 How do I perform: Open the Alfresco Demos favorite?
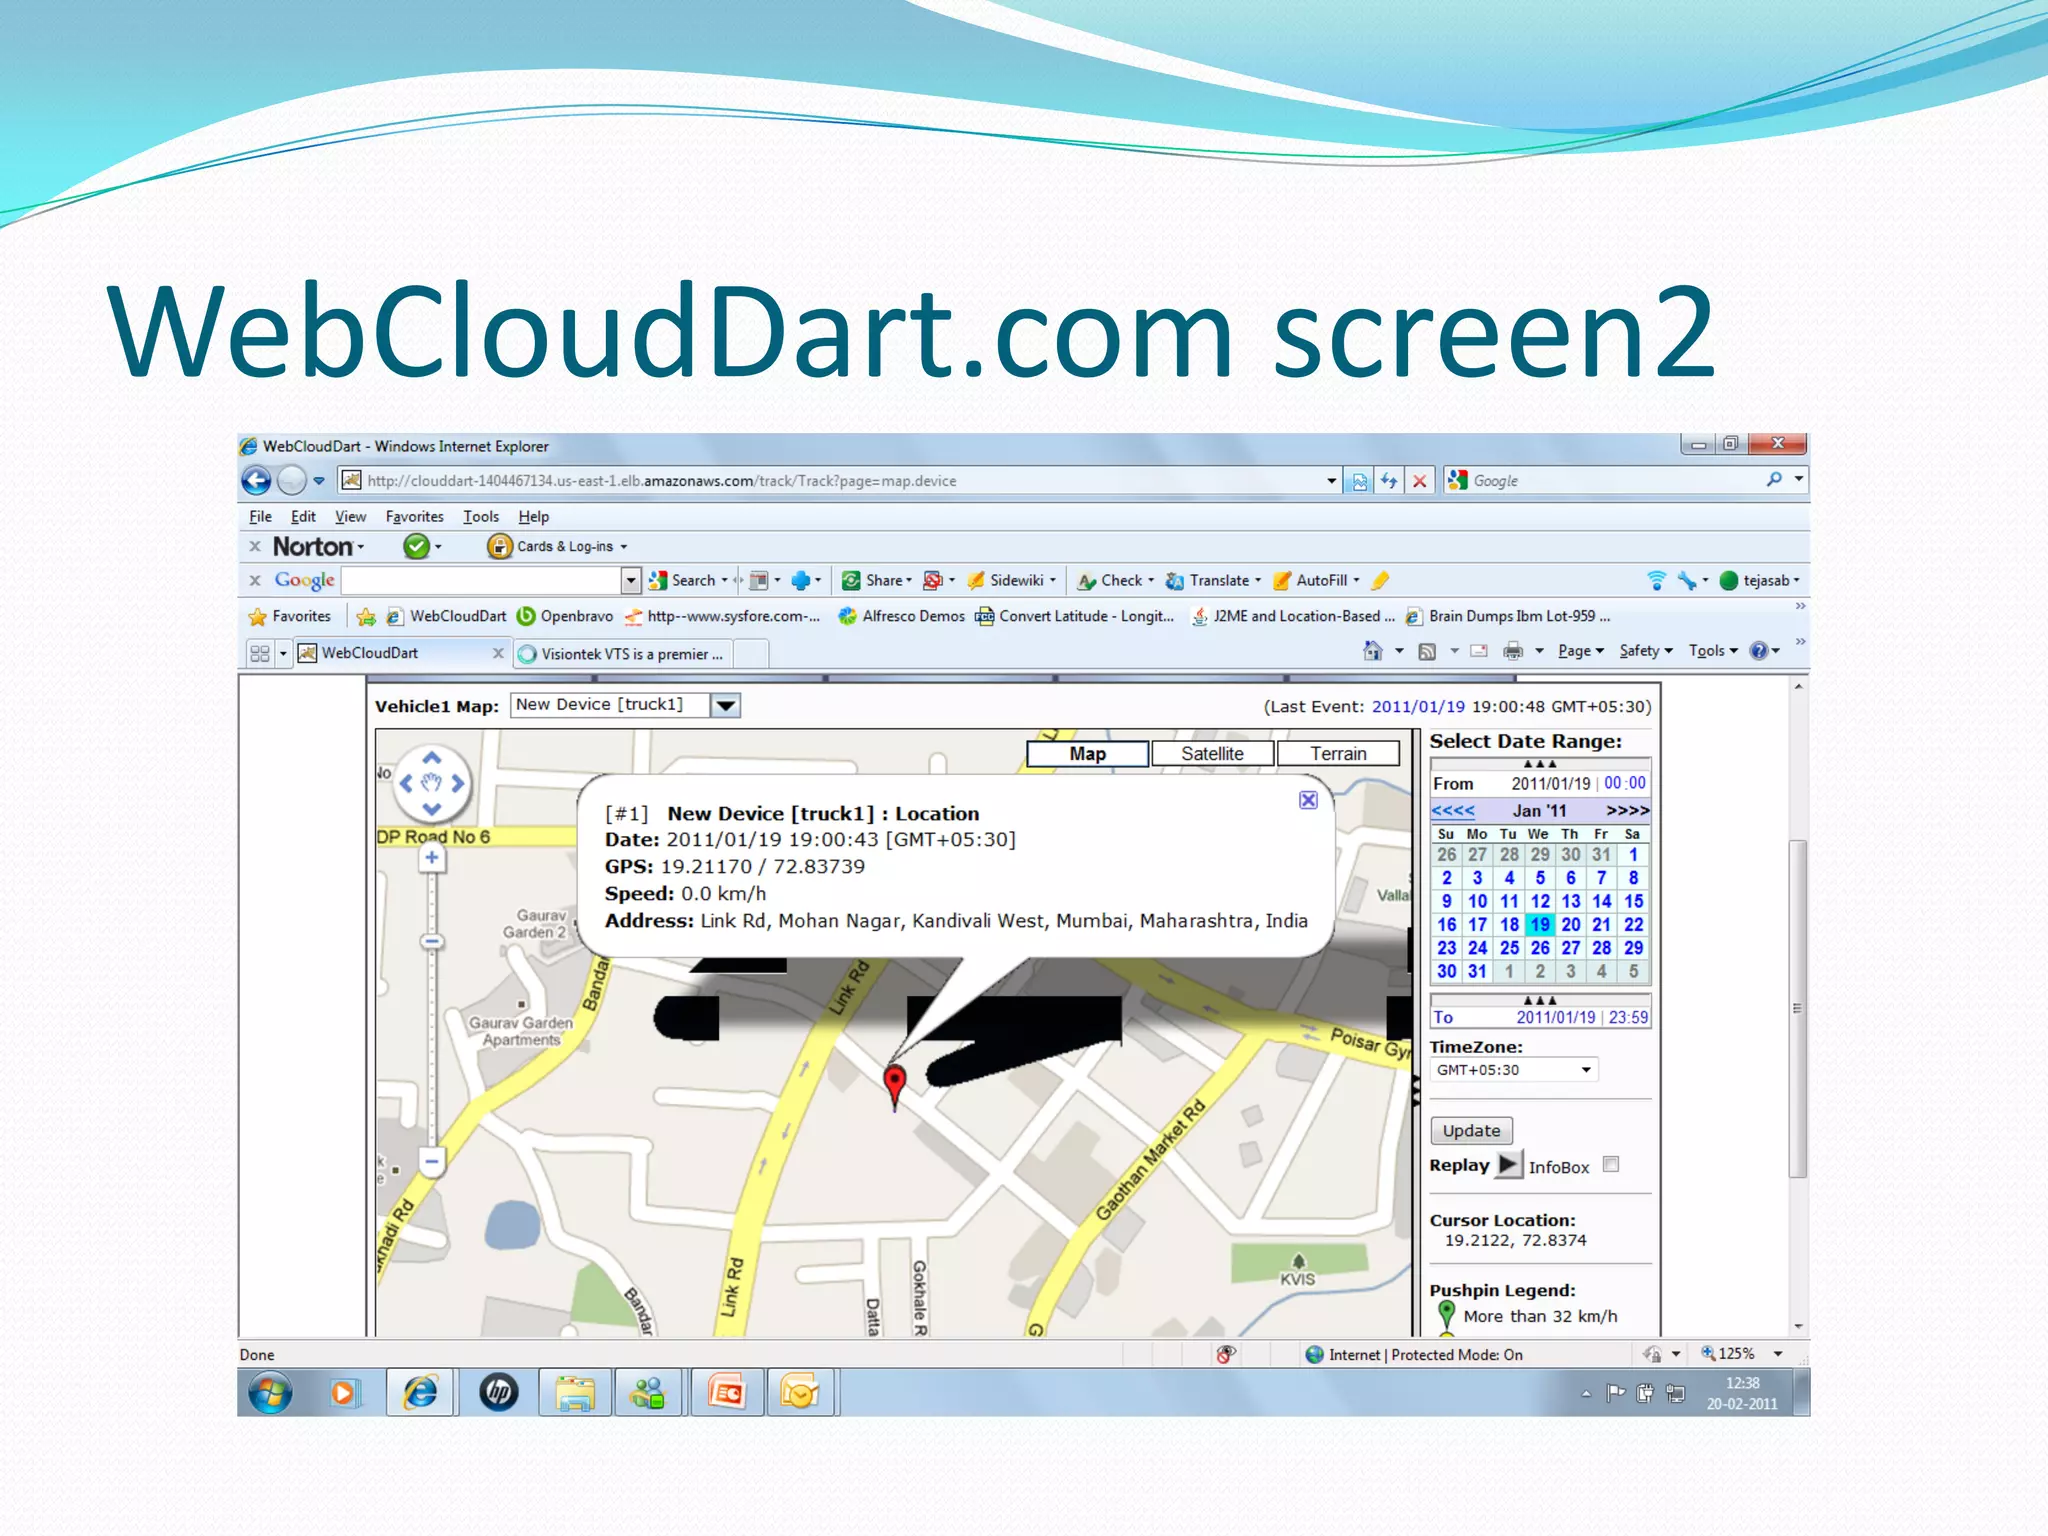click(x=902, y=616)
